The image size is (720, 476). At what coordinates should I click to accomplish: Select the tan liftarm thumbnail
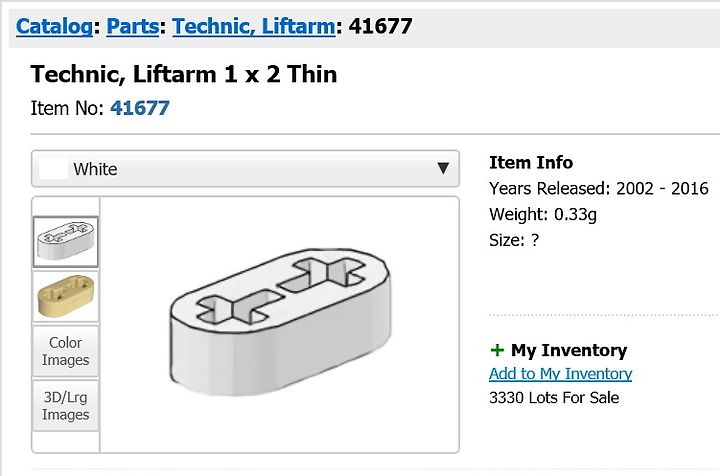[x=66, y=296]
